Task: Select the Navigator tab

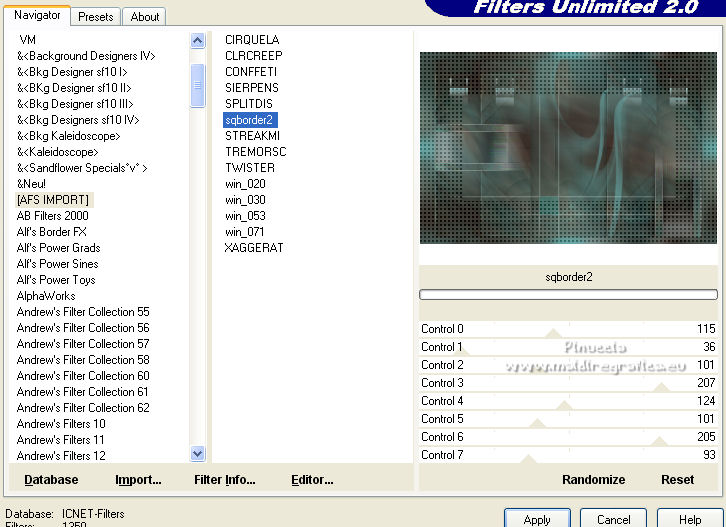Action: (37, 15)
